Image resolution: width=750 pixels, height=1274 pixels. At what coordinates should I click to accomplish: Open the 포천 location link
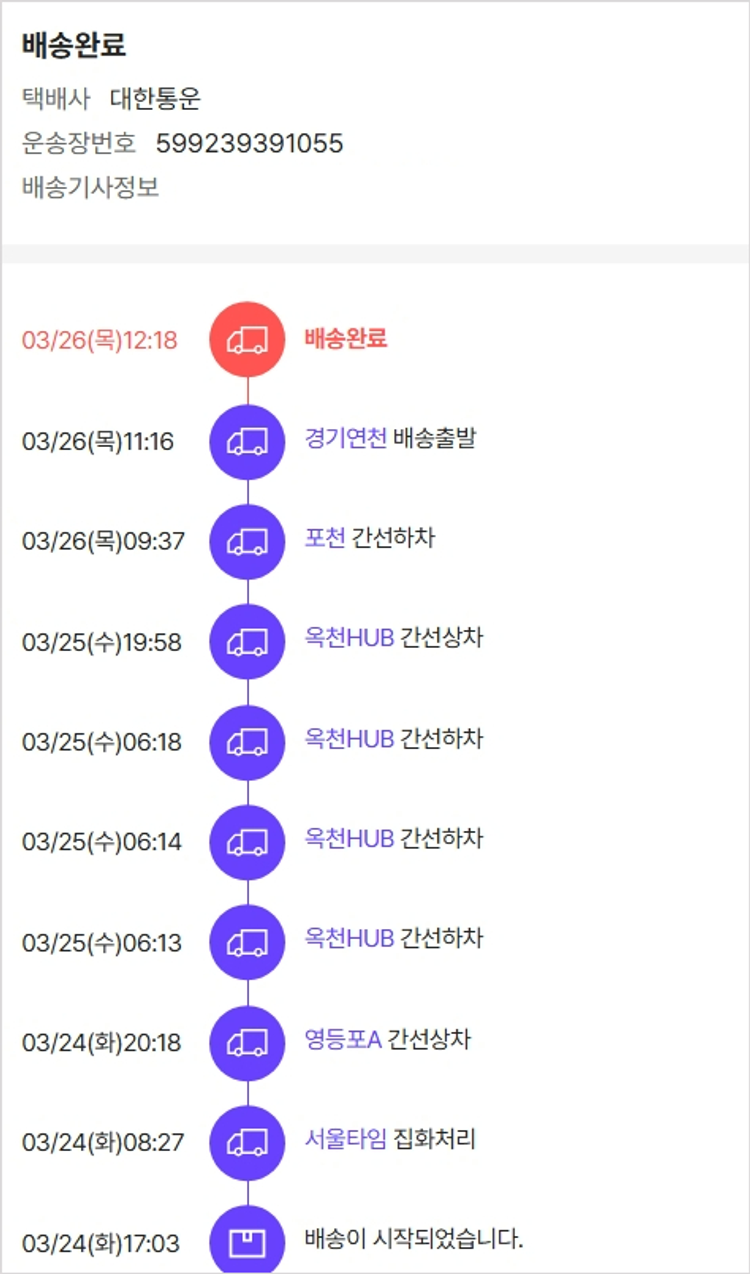coord(325,538)
